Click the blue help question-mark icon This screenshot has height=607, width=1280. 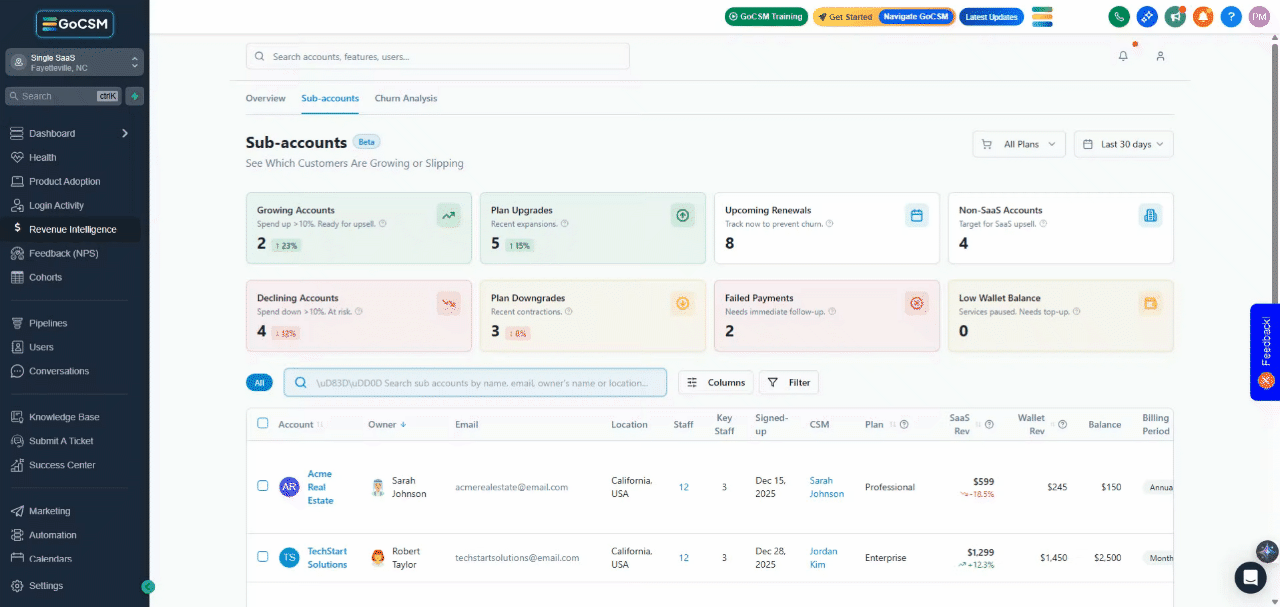coord(1231,17)
